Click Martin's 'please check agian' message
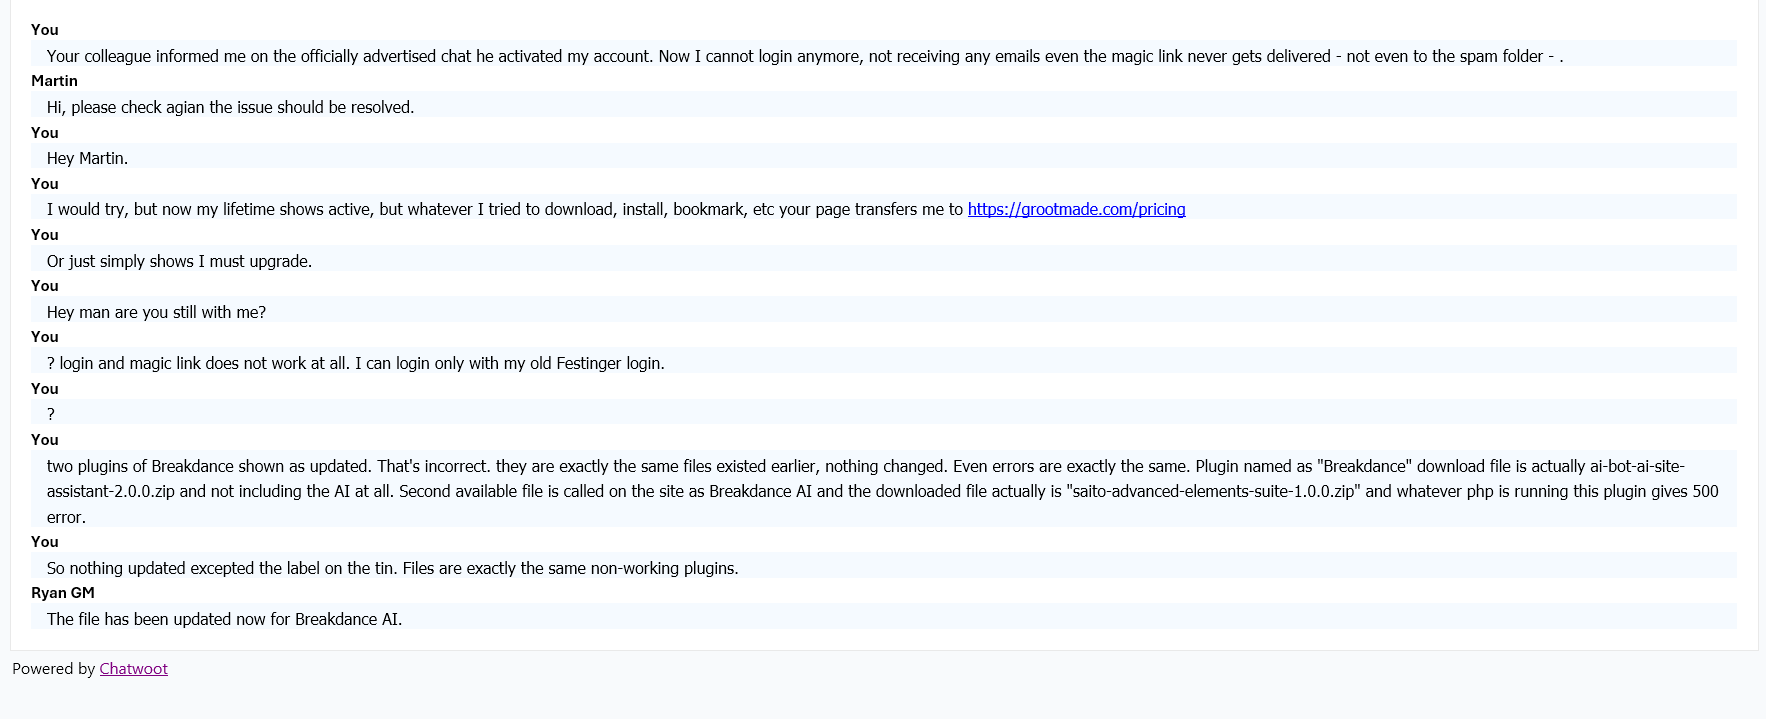This screenshot has width=1766, height=719. click(230, 107)
